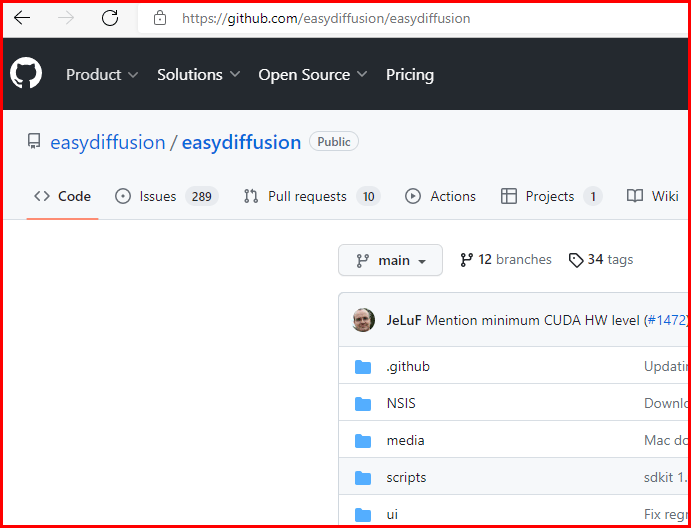
Task: Open the Actions tab
Action: tap(440, 196)
